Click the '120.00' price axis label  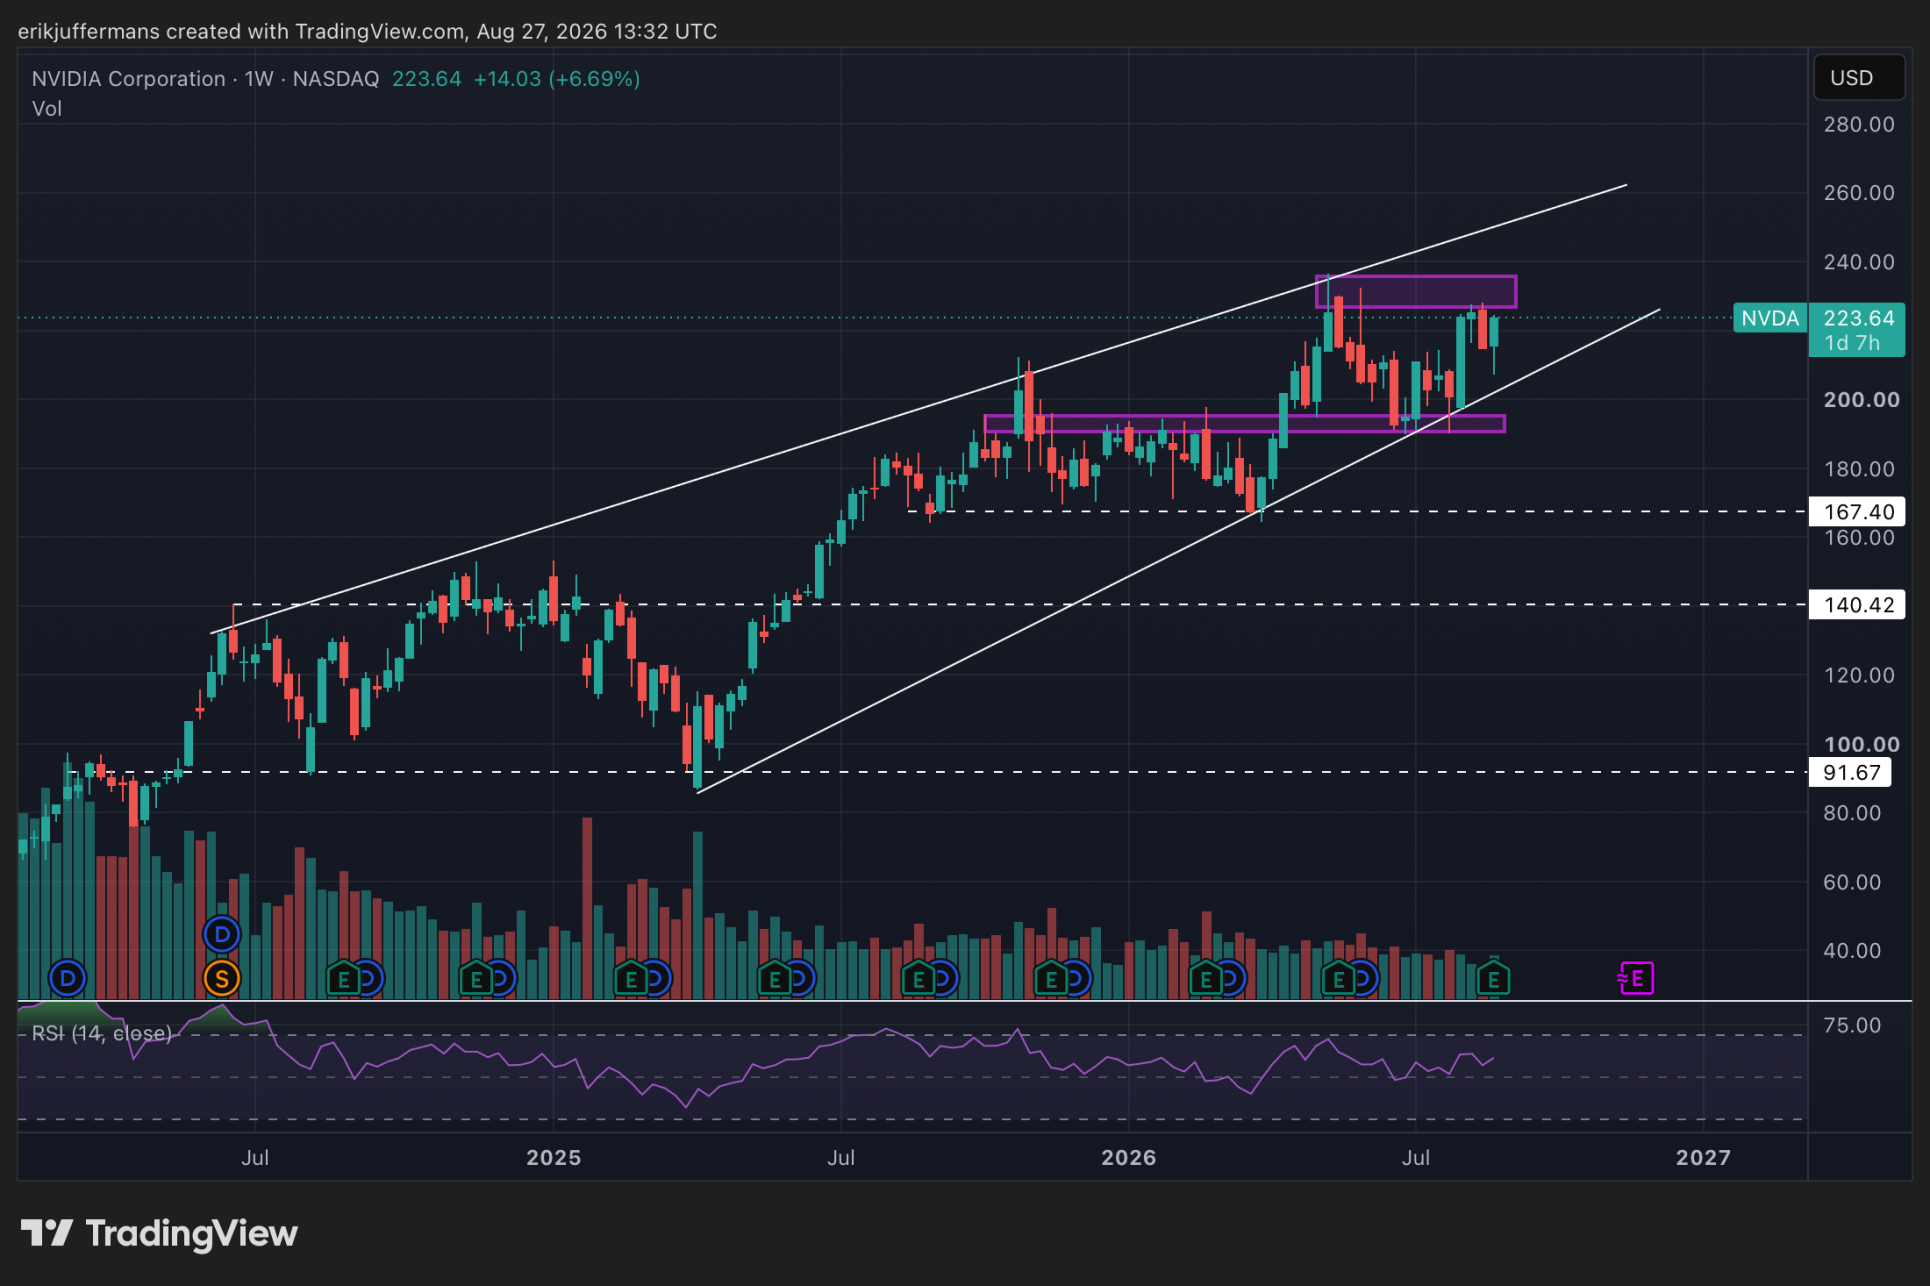coord(1858,675)
